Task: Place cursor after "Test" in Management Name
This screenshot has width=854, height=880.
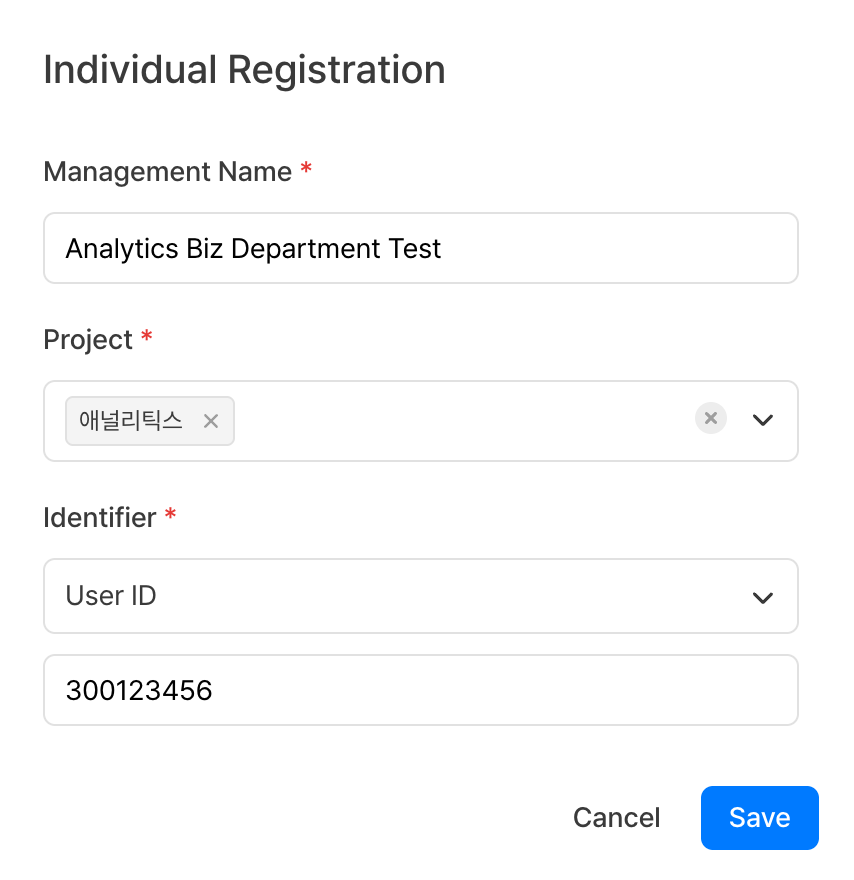Action: (x=443, y=248)
